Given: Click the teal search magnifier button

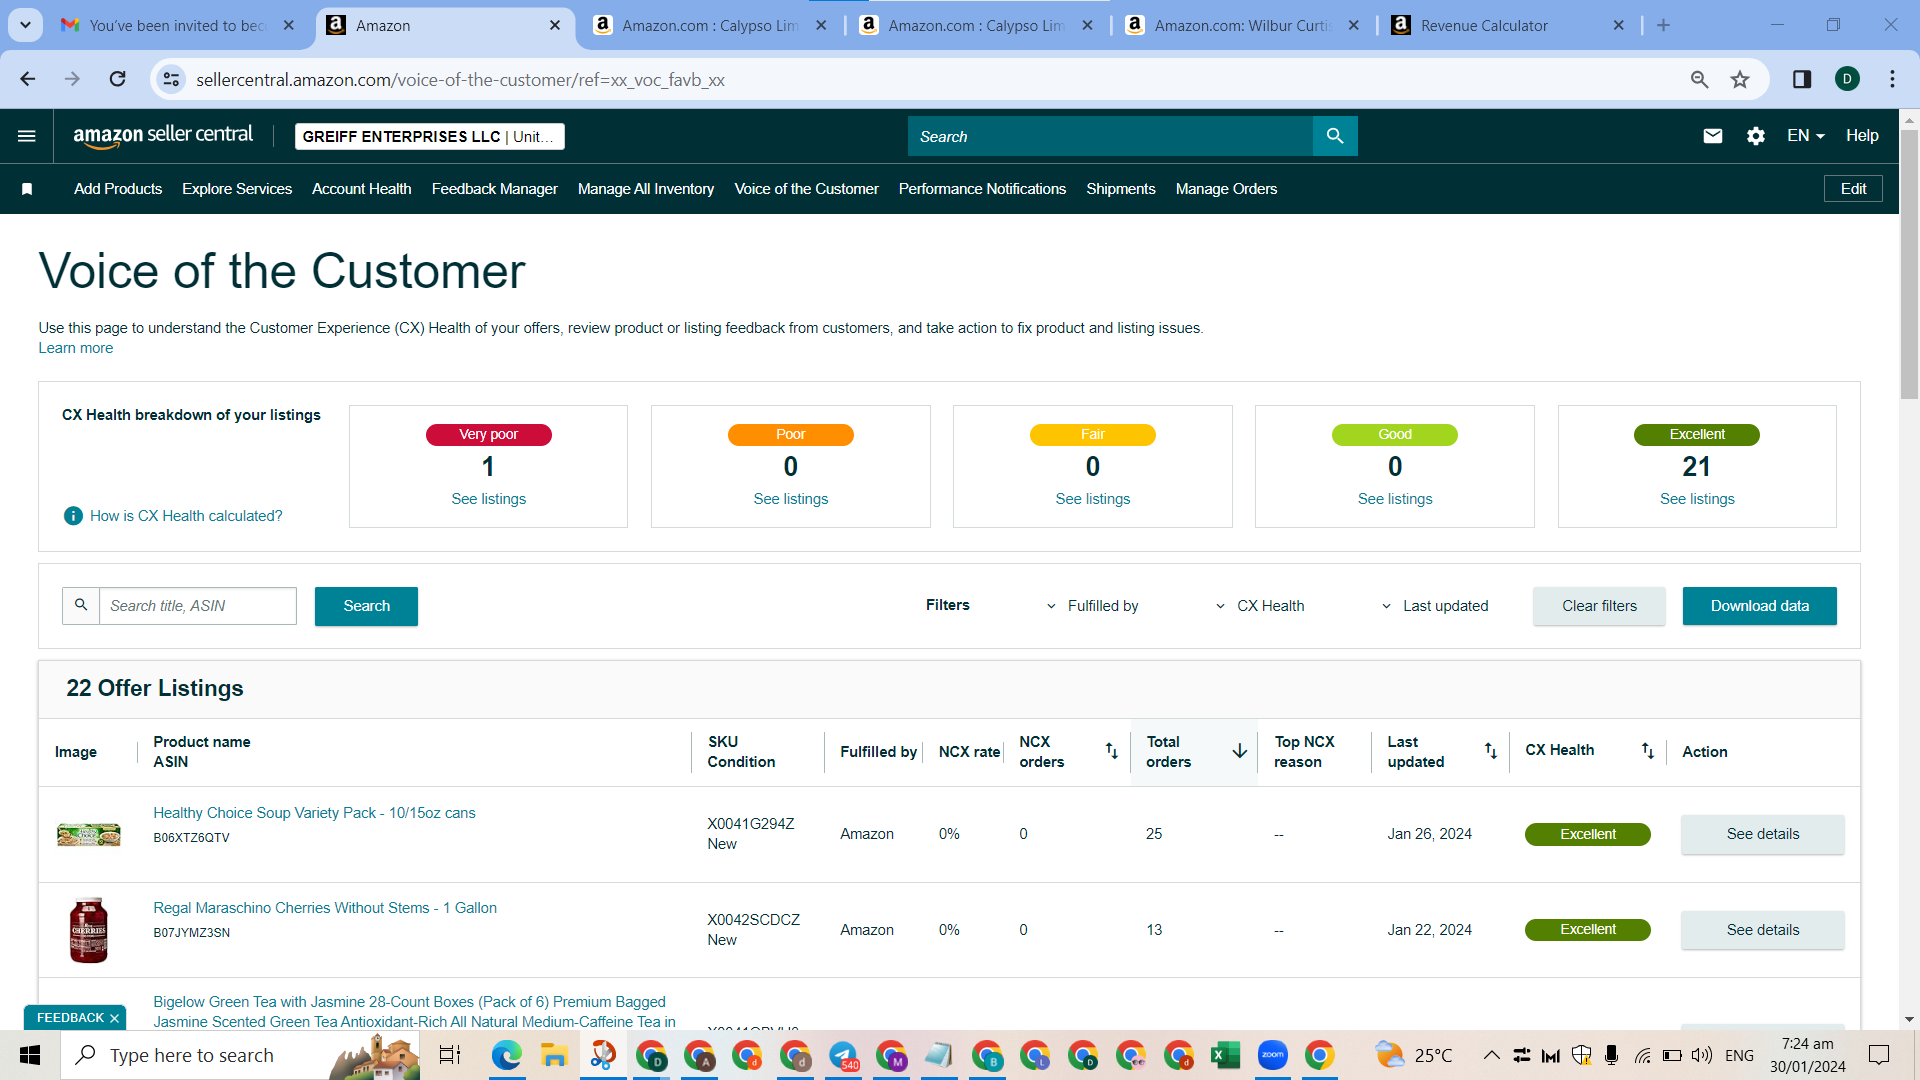Looking at the screenshot, I should click(1335, 136).
